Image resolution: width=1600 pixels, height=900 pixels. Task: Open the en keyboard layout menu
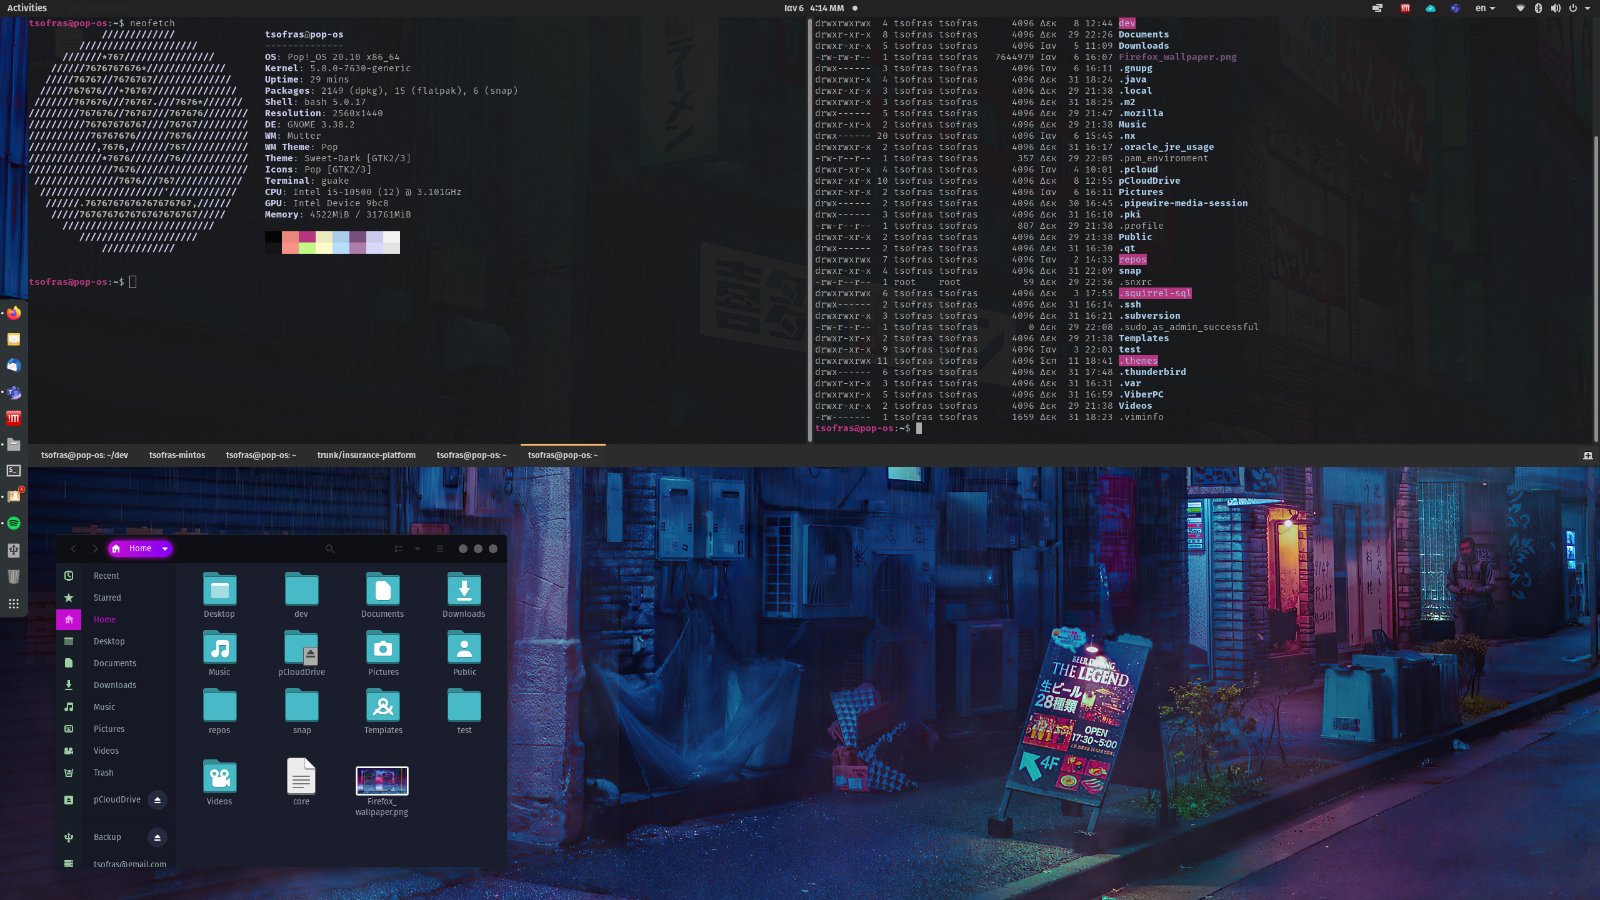tap(1486, 8)
